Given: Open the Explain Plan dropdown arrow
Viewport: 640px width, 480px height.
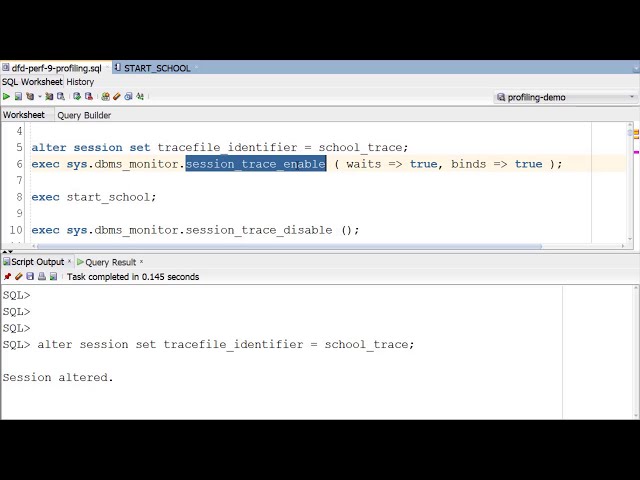Looking at the screenshot, I should pos(40,96).
